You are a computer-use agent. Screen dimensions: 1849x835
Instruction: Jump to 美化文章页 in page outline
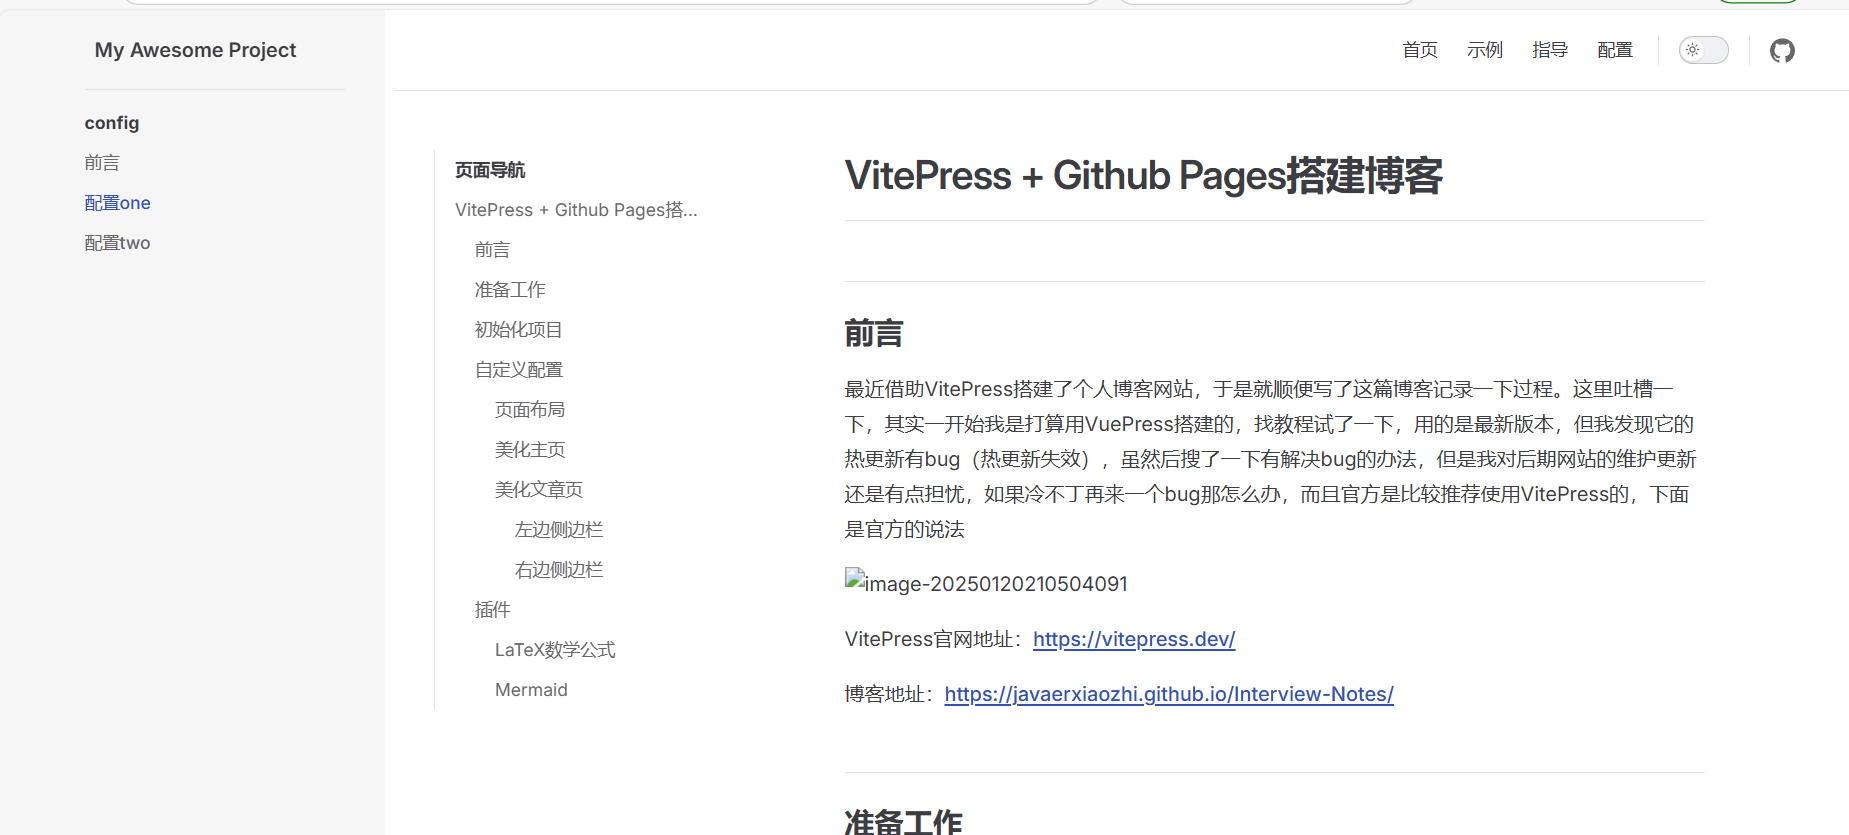[539, 490]
